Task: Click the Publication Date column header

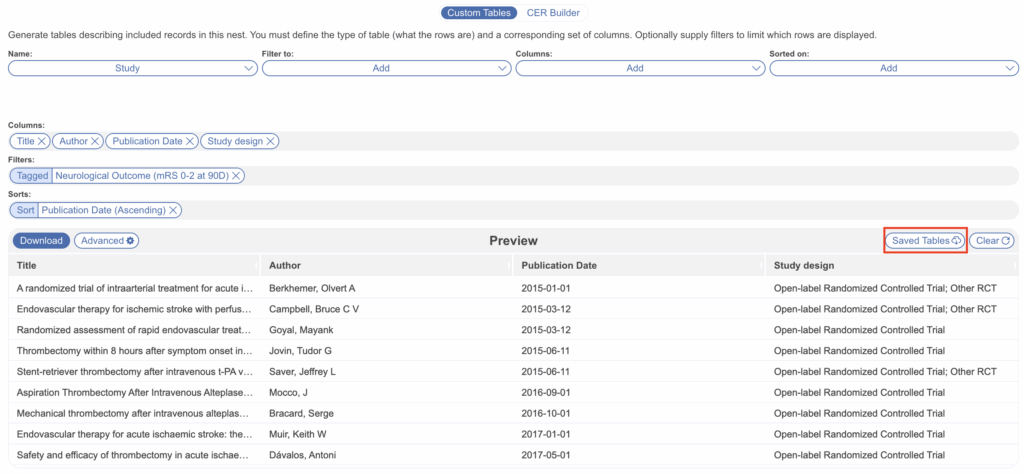Action: pyautogui.click(x=559, y=265)
